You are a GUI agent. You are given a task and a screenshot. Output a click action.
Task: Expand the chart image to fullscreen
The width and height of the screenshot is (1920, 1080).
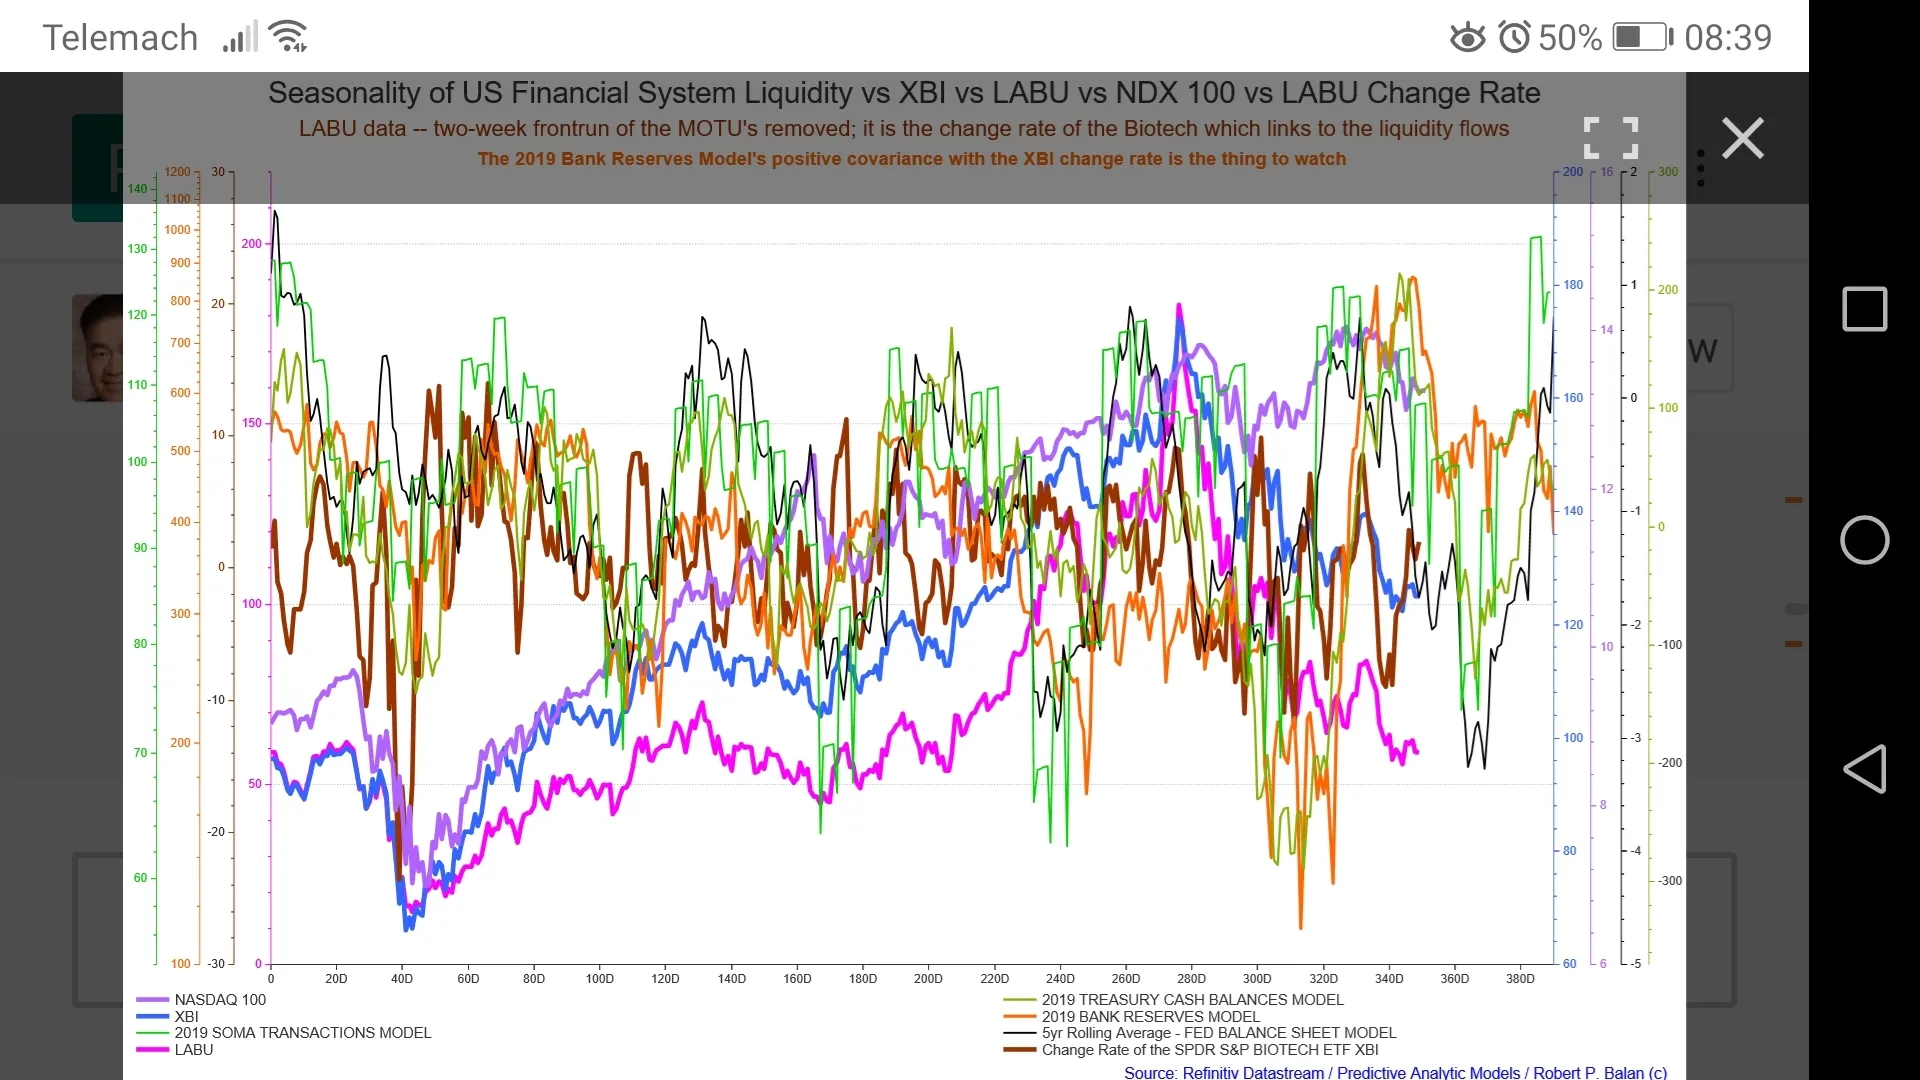1610,138
